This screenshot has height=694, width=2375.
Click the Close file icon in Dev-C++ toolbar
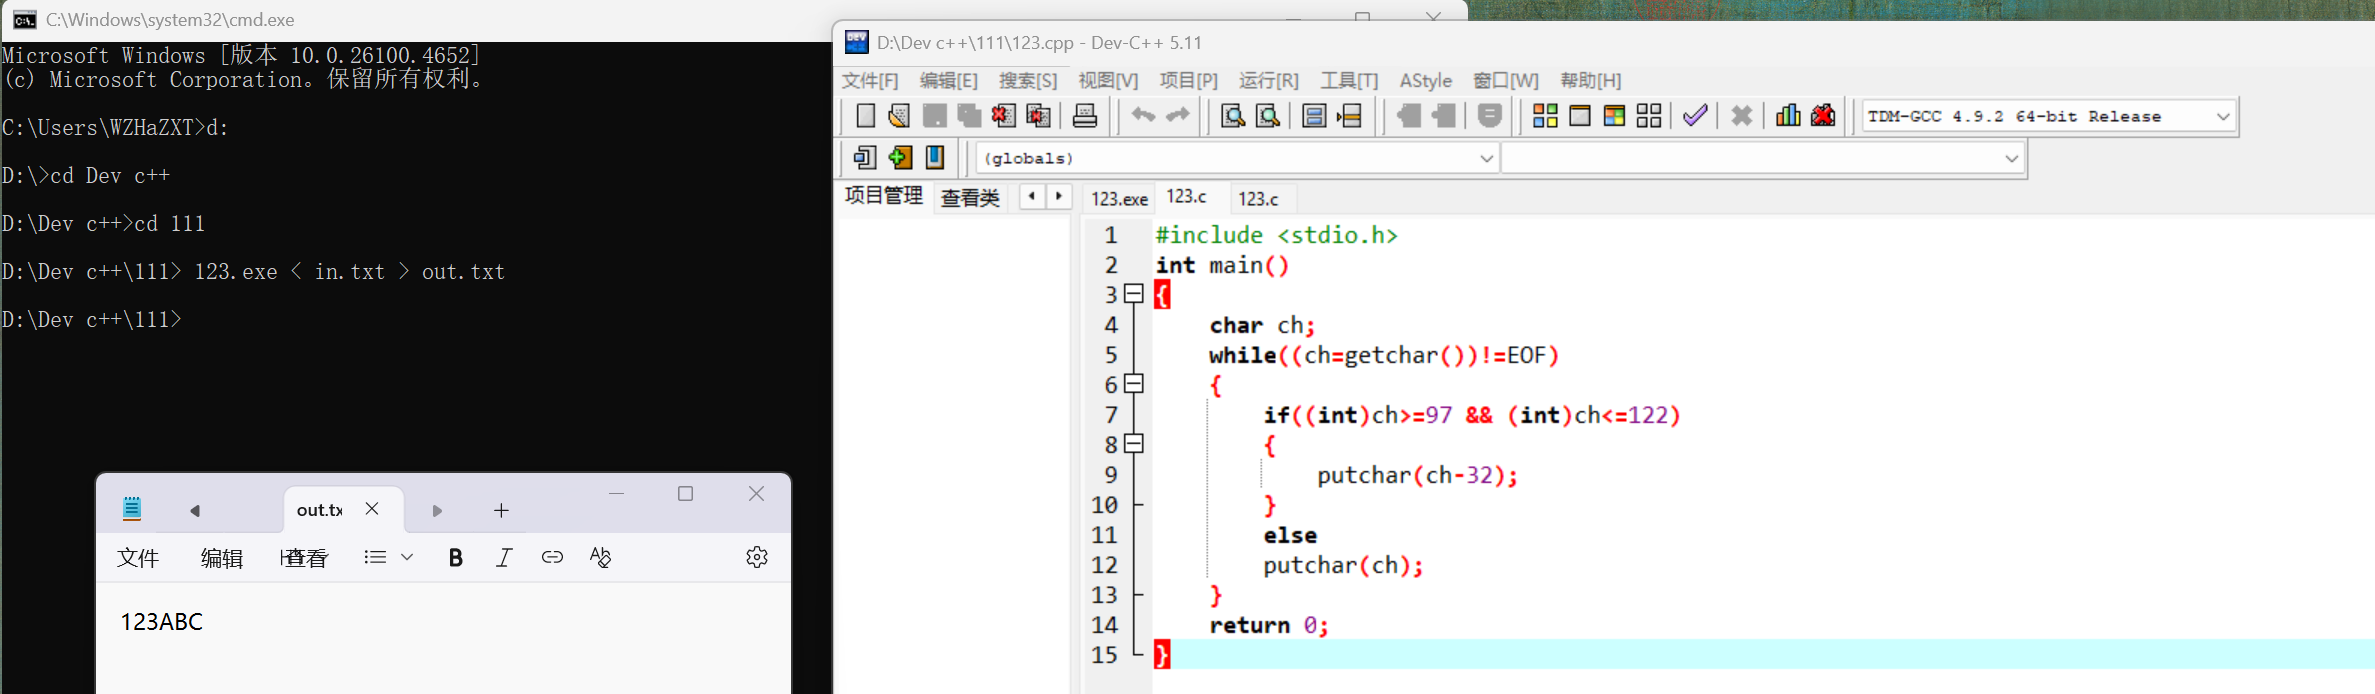pos(1003,116)
